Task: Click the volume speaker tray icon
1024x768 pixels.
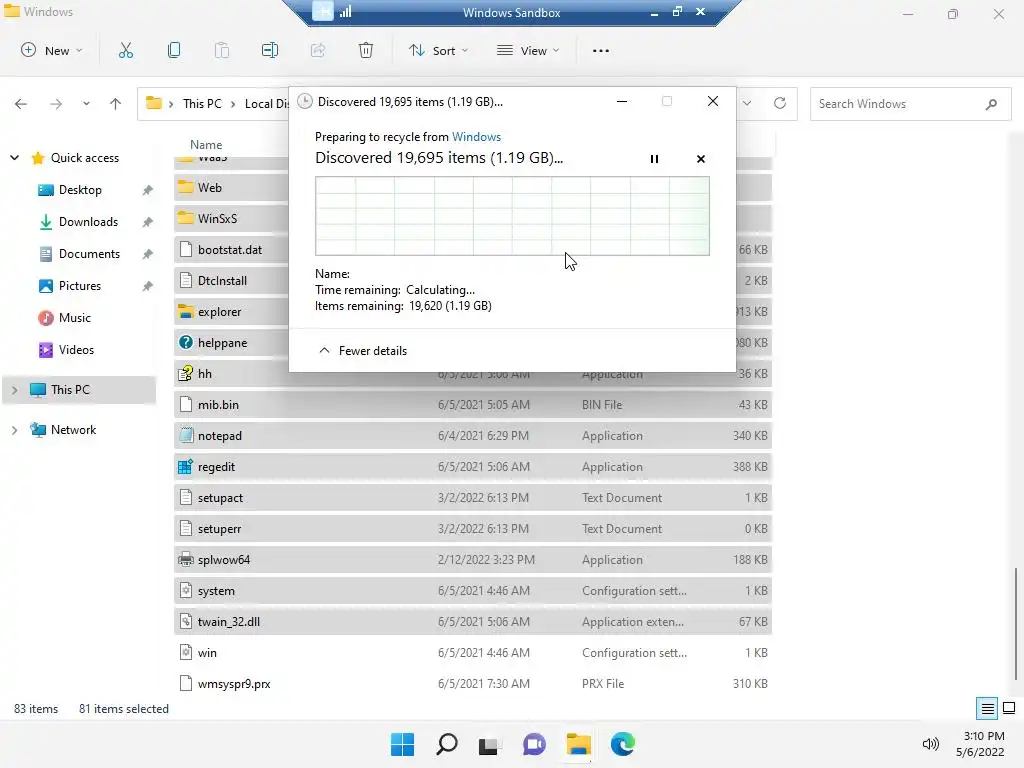Action: click(930, 744)
